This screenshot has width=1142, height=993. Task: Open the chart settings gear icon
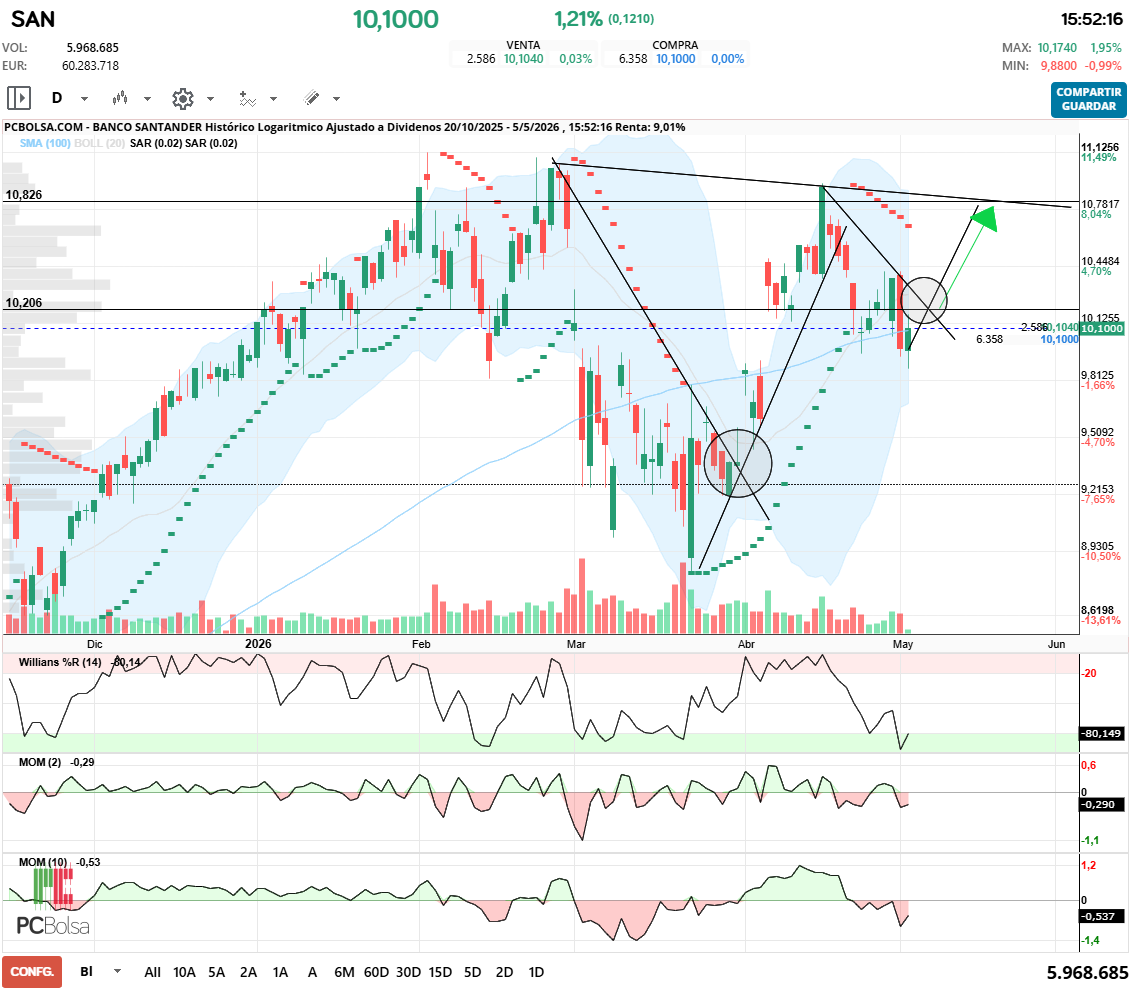(183, 98)
